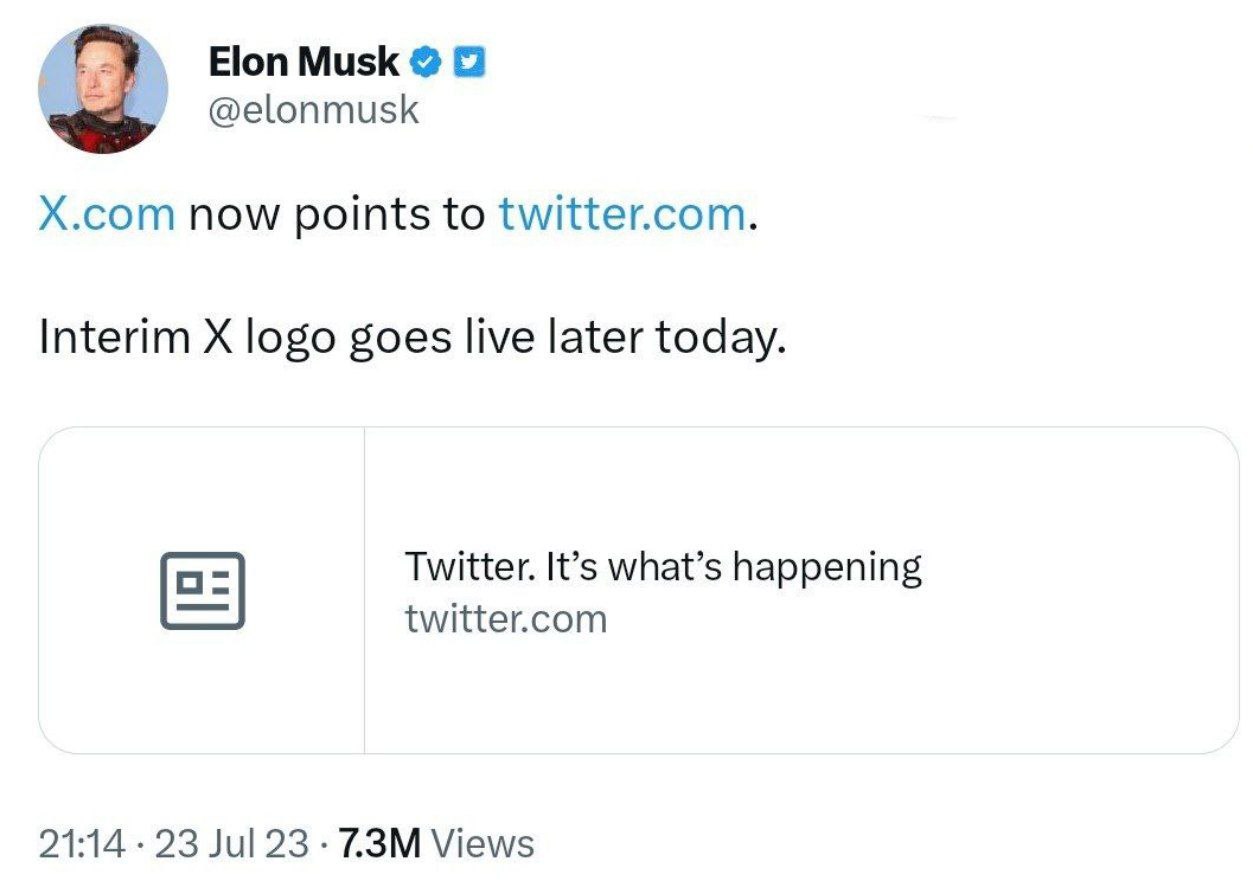This screenshot has height=881, width=1253.
Task: Click the 21:14 timestamp
Action: coord(82,844)
